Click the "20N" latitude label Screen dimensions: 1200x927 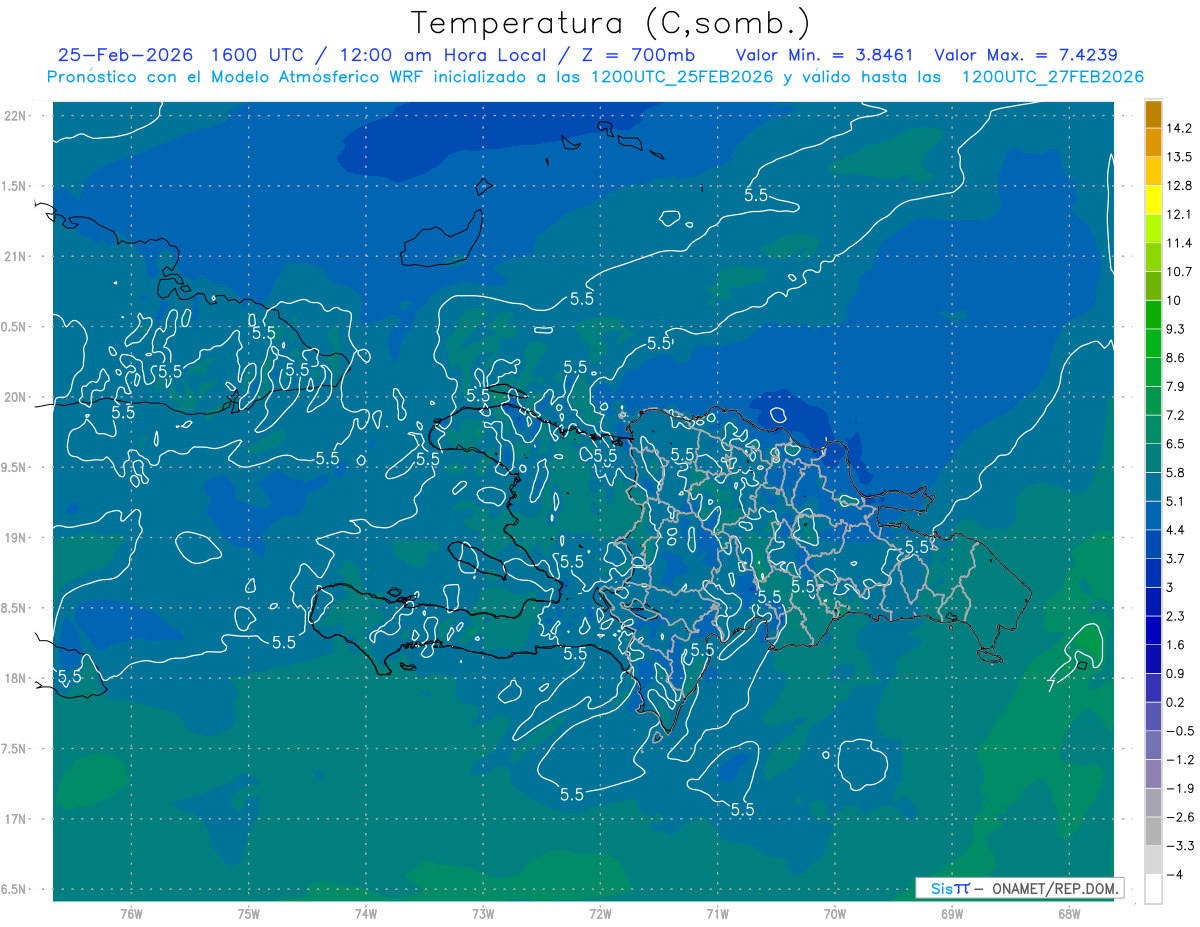point(14,397)
